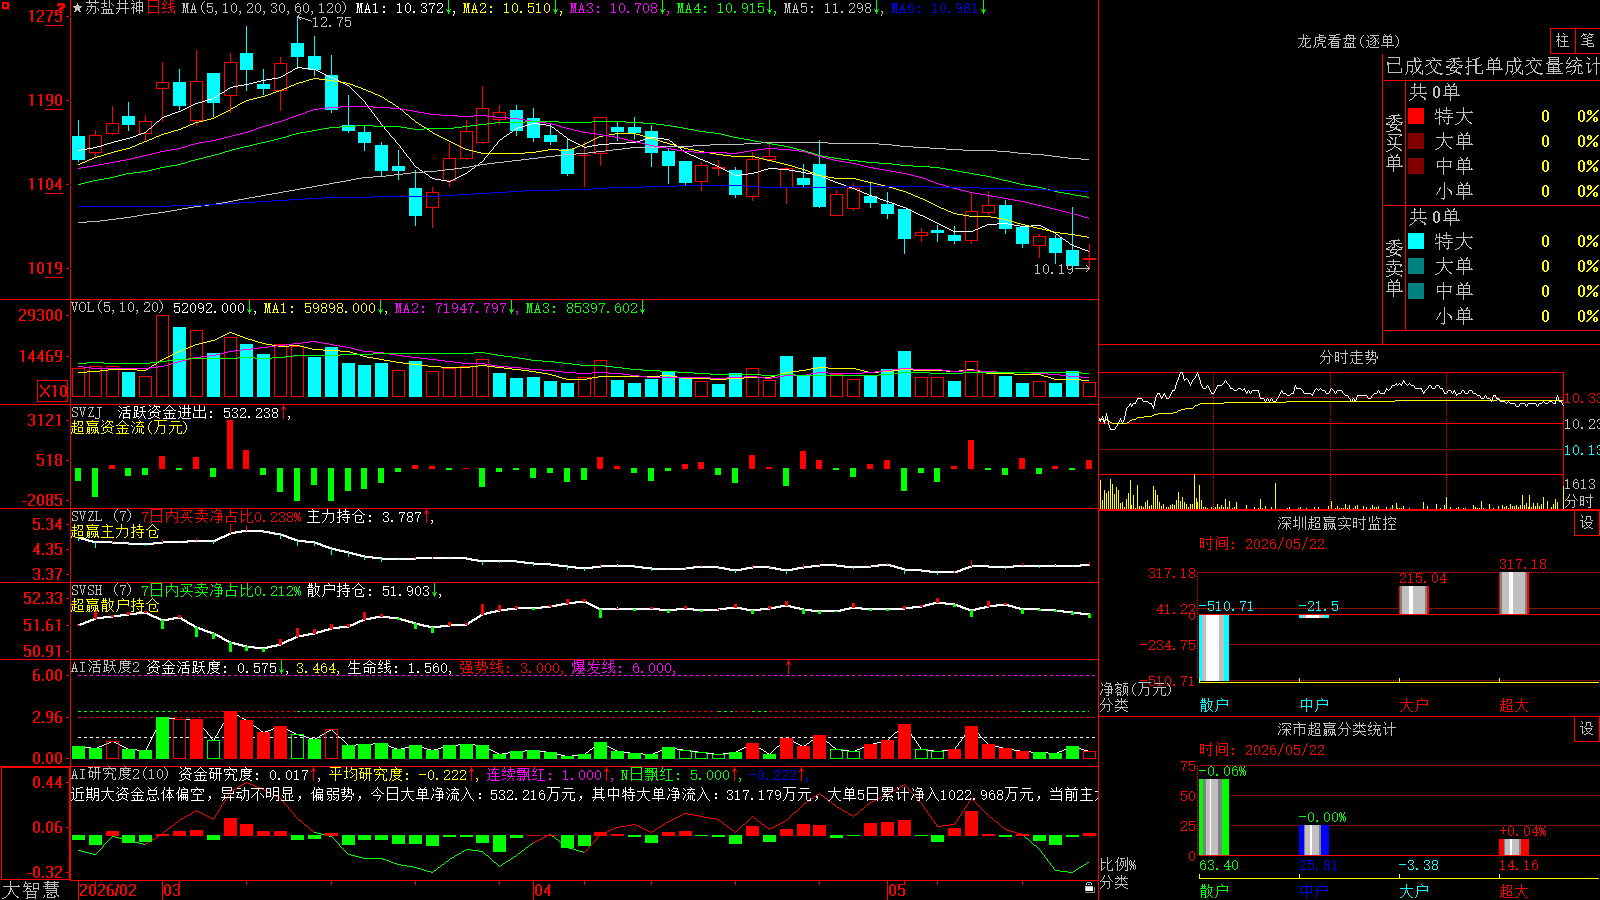Click the 大智慧 logo text
The width and height of the screenshot is (1600, 900).
click(x=31, y=890)
